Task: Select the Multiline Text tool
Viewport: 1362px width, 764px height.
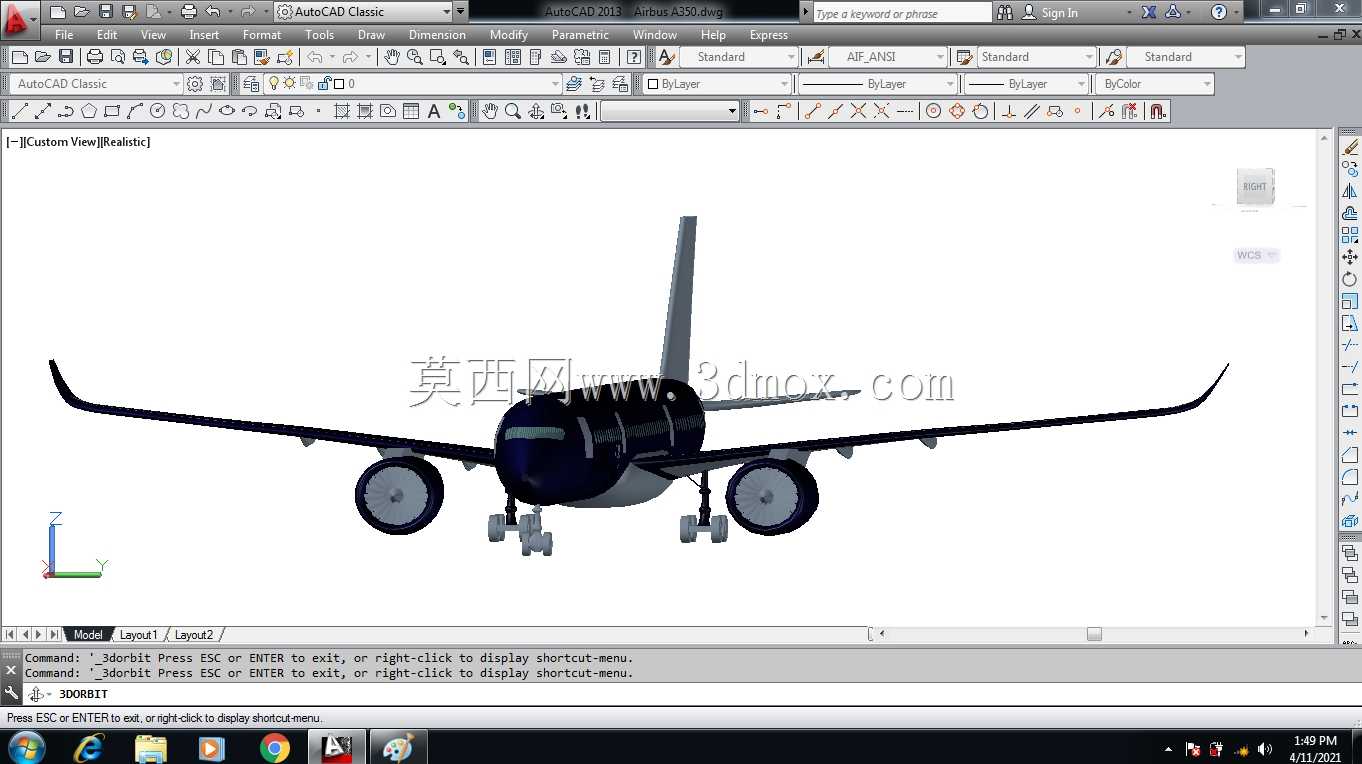Action: tap(434, 111)
